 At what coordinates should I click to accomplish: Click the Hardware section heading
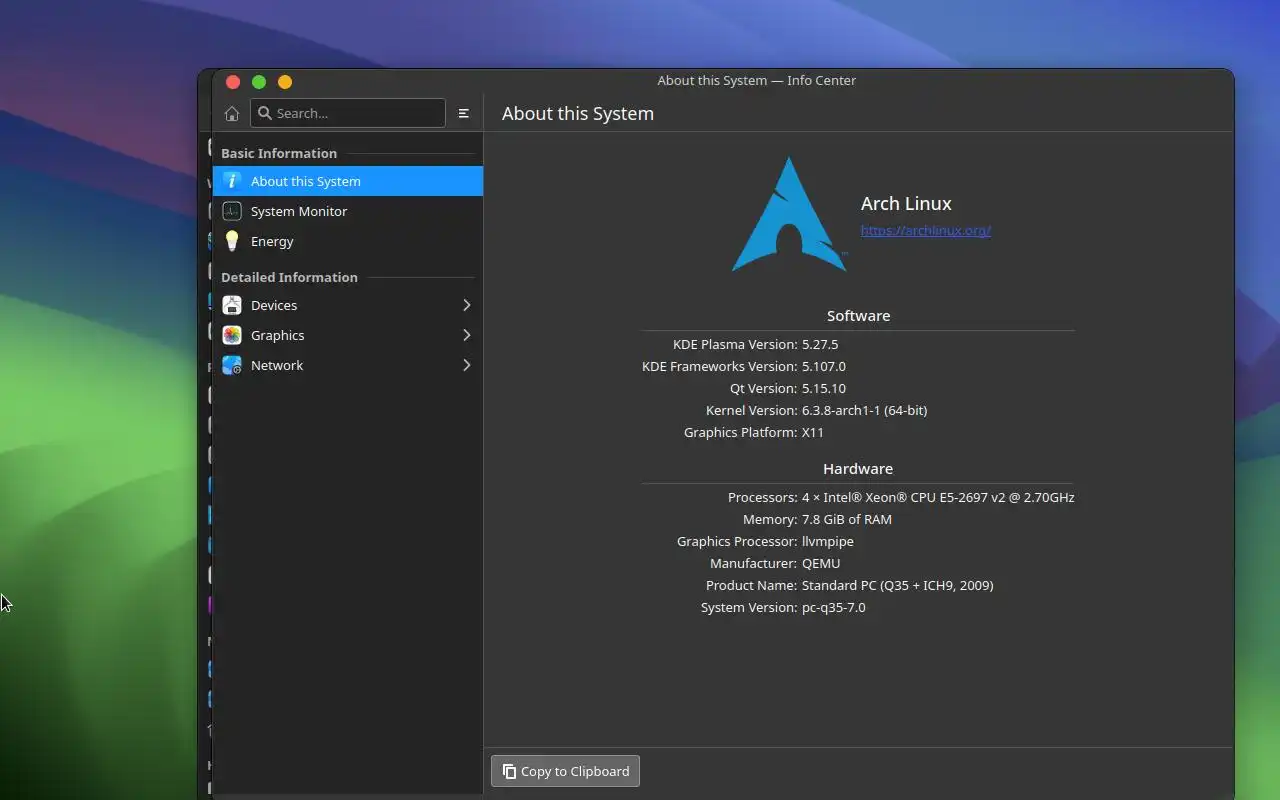(x=858, y=468)
